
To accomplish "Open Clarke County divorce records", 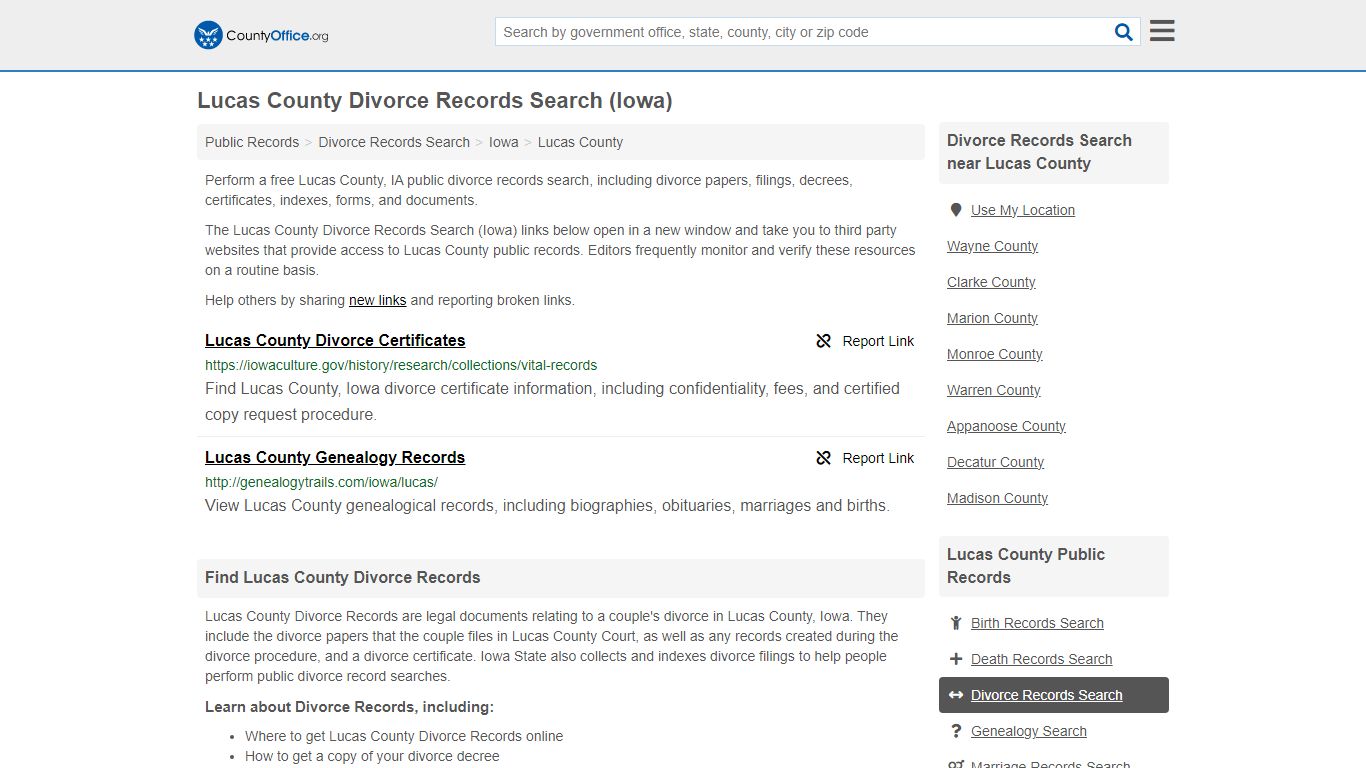I will (x=991, y=282).
